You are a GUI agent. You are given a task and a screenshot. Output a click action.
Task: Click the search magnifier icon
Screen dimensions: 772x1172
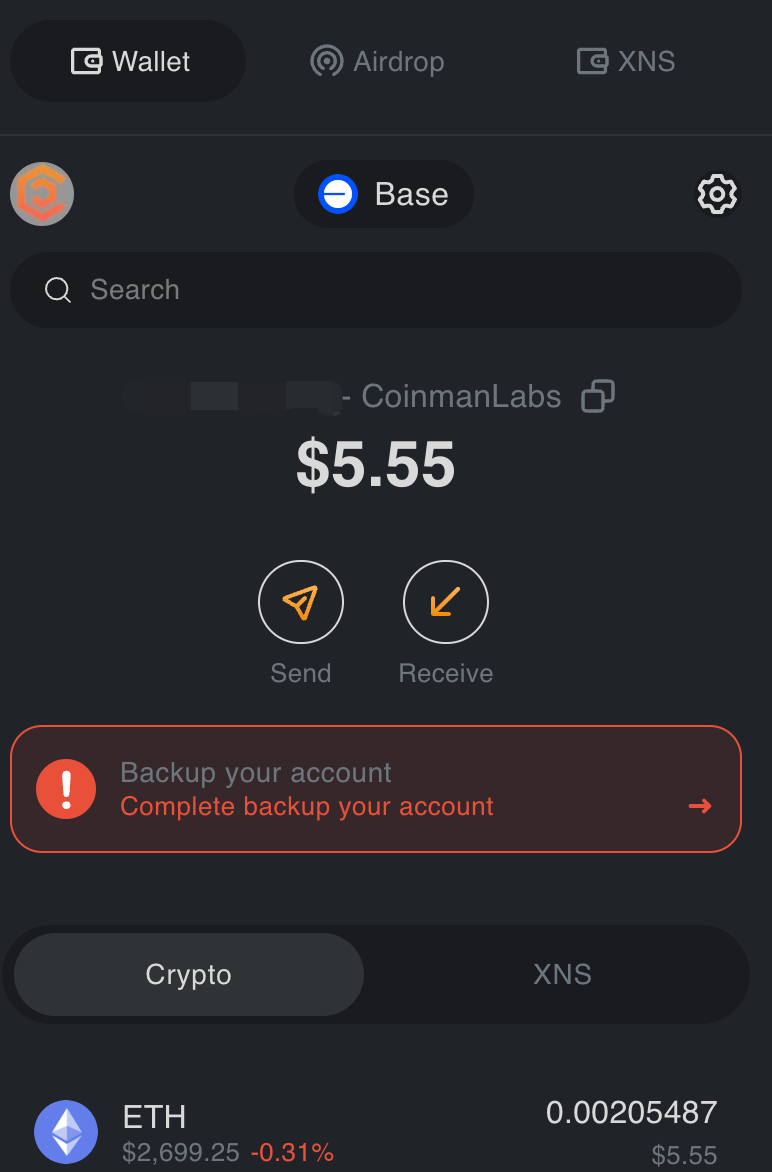(57, 290)
